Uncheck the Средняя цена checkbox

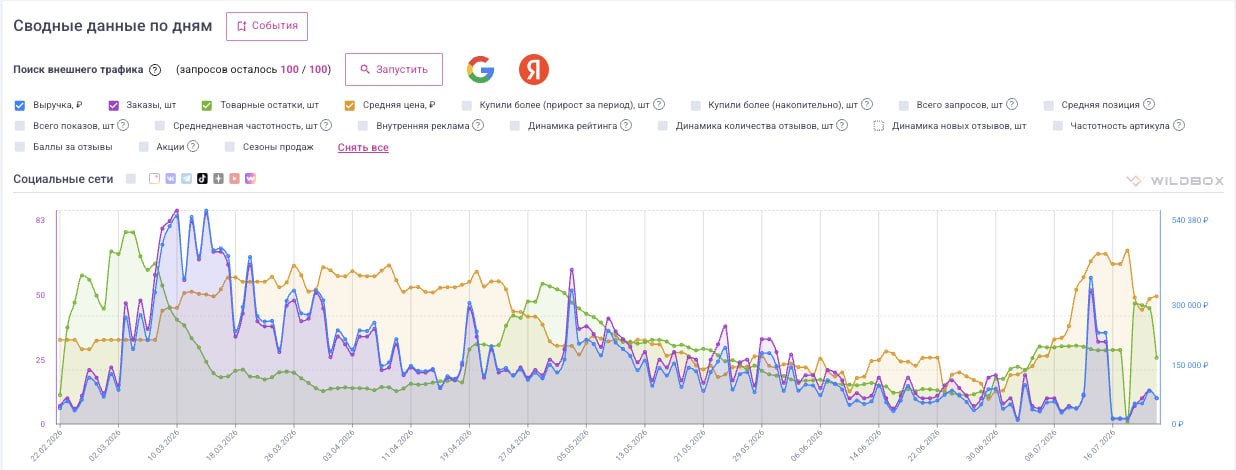click(350, 104)
